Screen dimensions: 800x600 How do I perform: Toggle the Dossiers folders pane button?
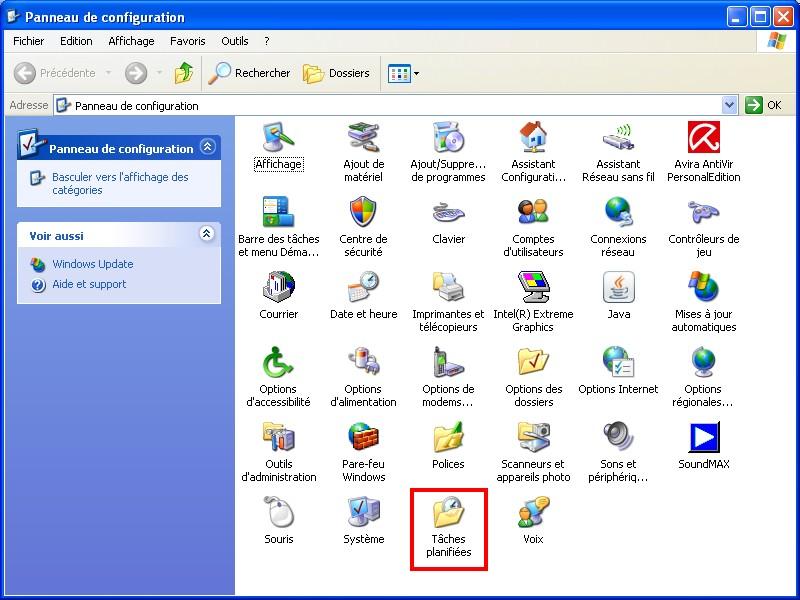pos(336,73)
